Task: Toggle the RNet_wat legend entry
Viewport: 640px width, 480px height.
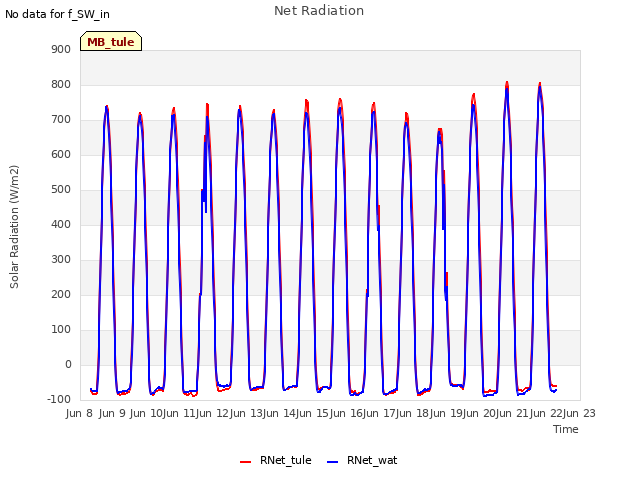Action: 362,460
